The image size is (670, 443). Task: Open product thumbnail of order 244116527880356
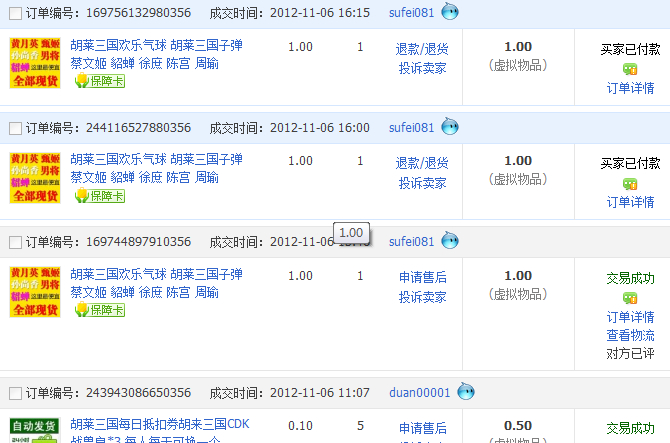(x=35, y=178)
